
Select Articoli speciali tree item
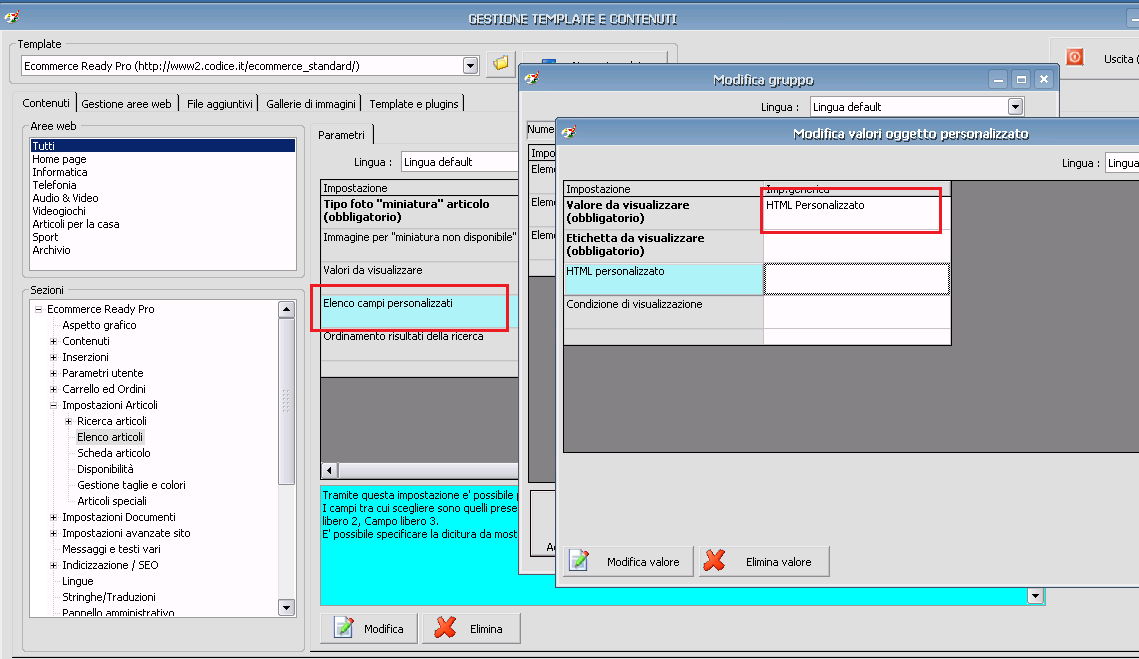[112, 501]
